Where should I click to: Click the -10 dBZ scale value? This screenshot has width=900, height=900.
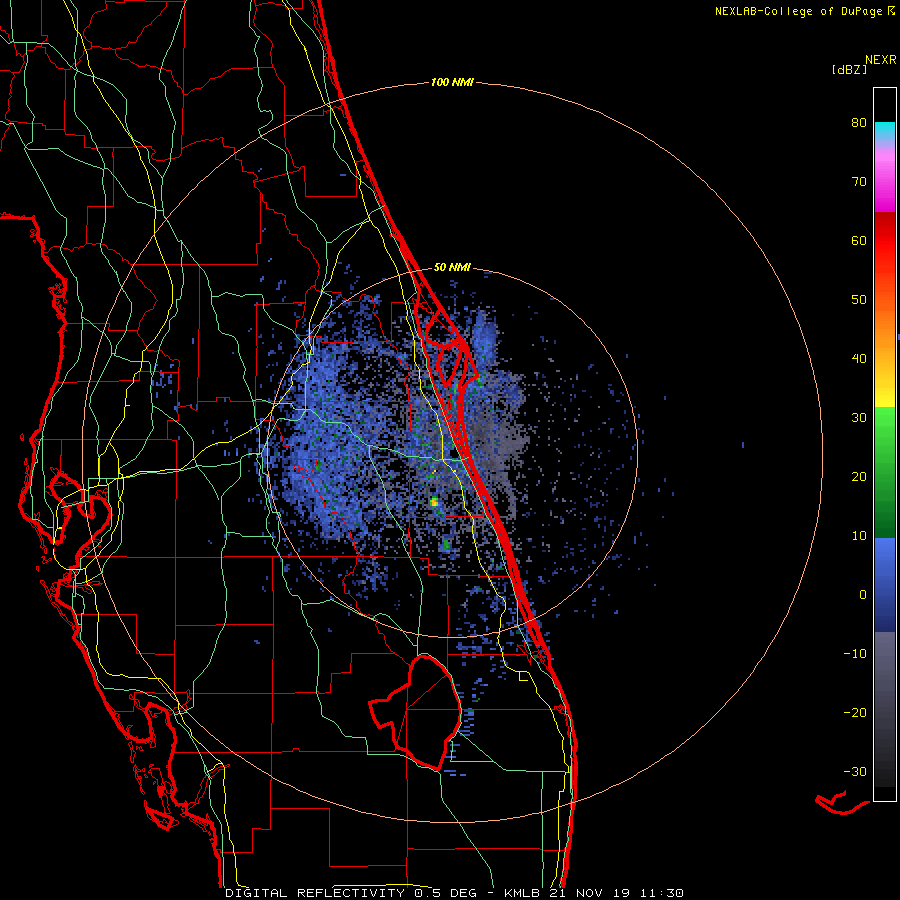(x=855, y=654)
